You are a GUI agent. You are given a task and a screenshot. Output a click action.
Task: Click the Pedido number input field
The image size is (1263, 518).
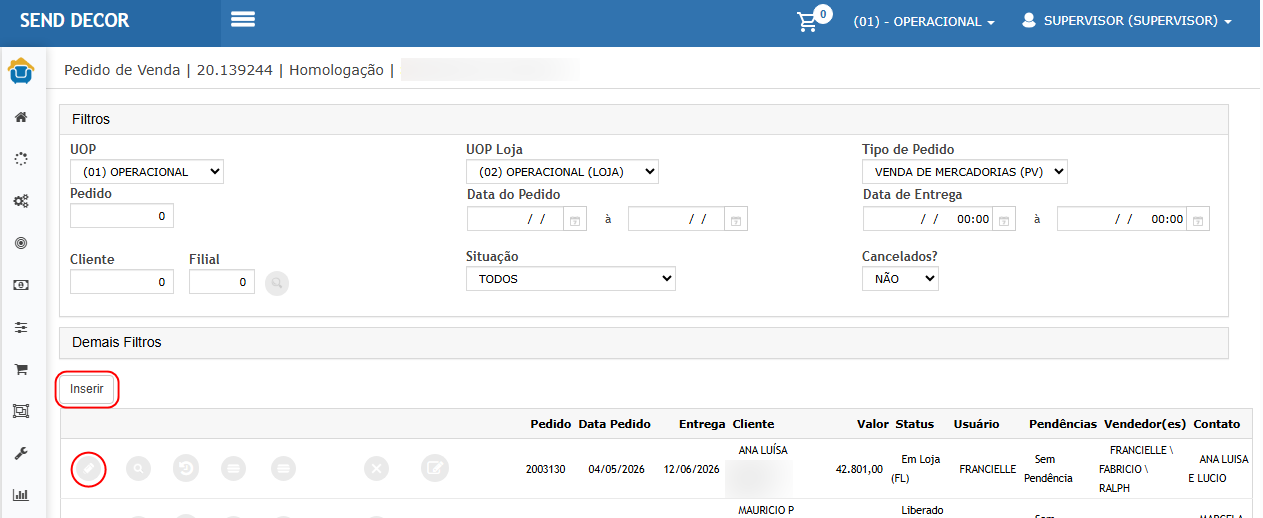click(122, 216)
